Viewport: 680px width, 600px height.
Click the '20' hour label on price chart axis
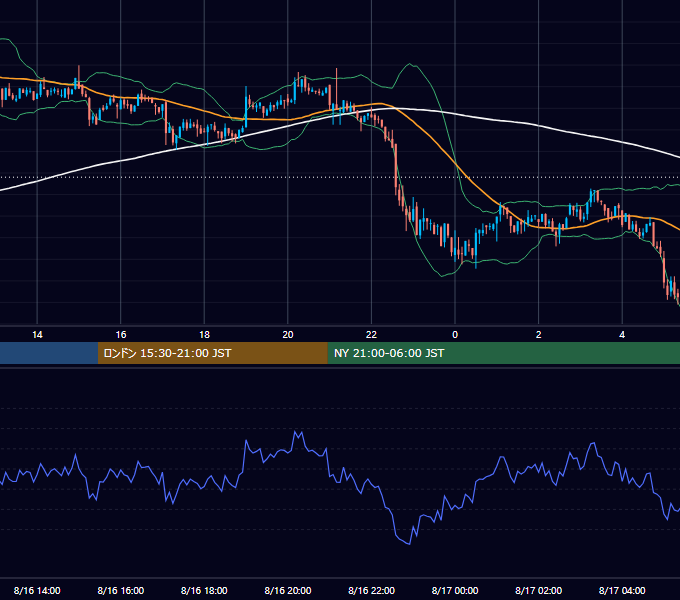288,335
